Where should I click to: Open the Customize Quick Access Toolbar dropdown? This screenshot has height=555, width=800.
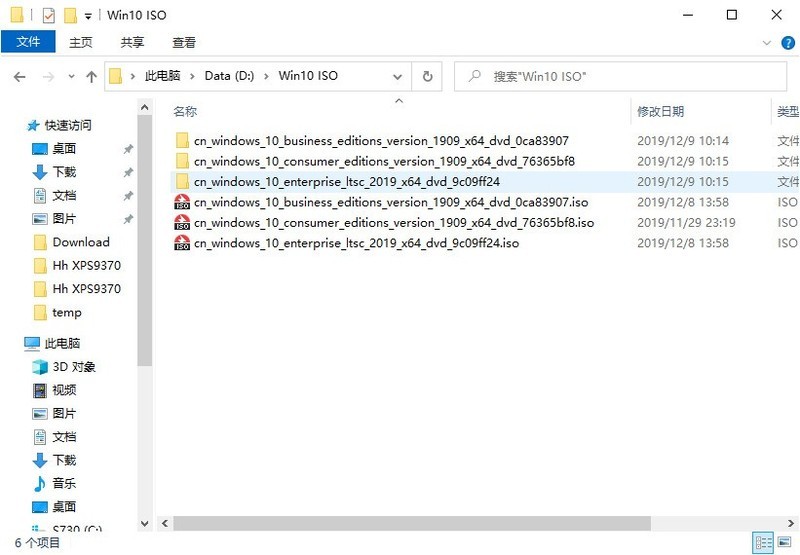[88, 16]
